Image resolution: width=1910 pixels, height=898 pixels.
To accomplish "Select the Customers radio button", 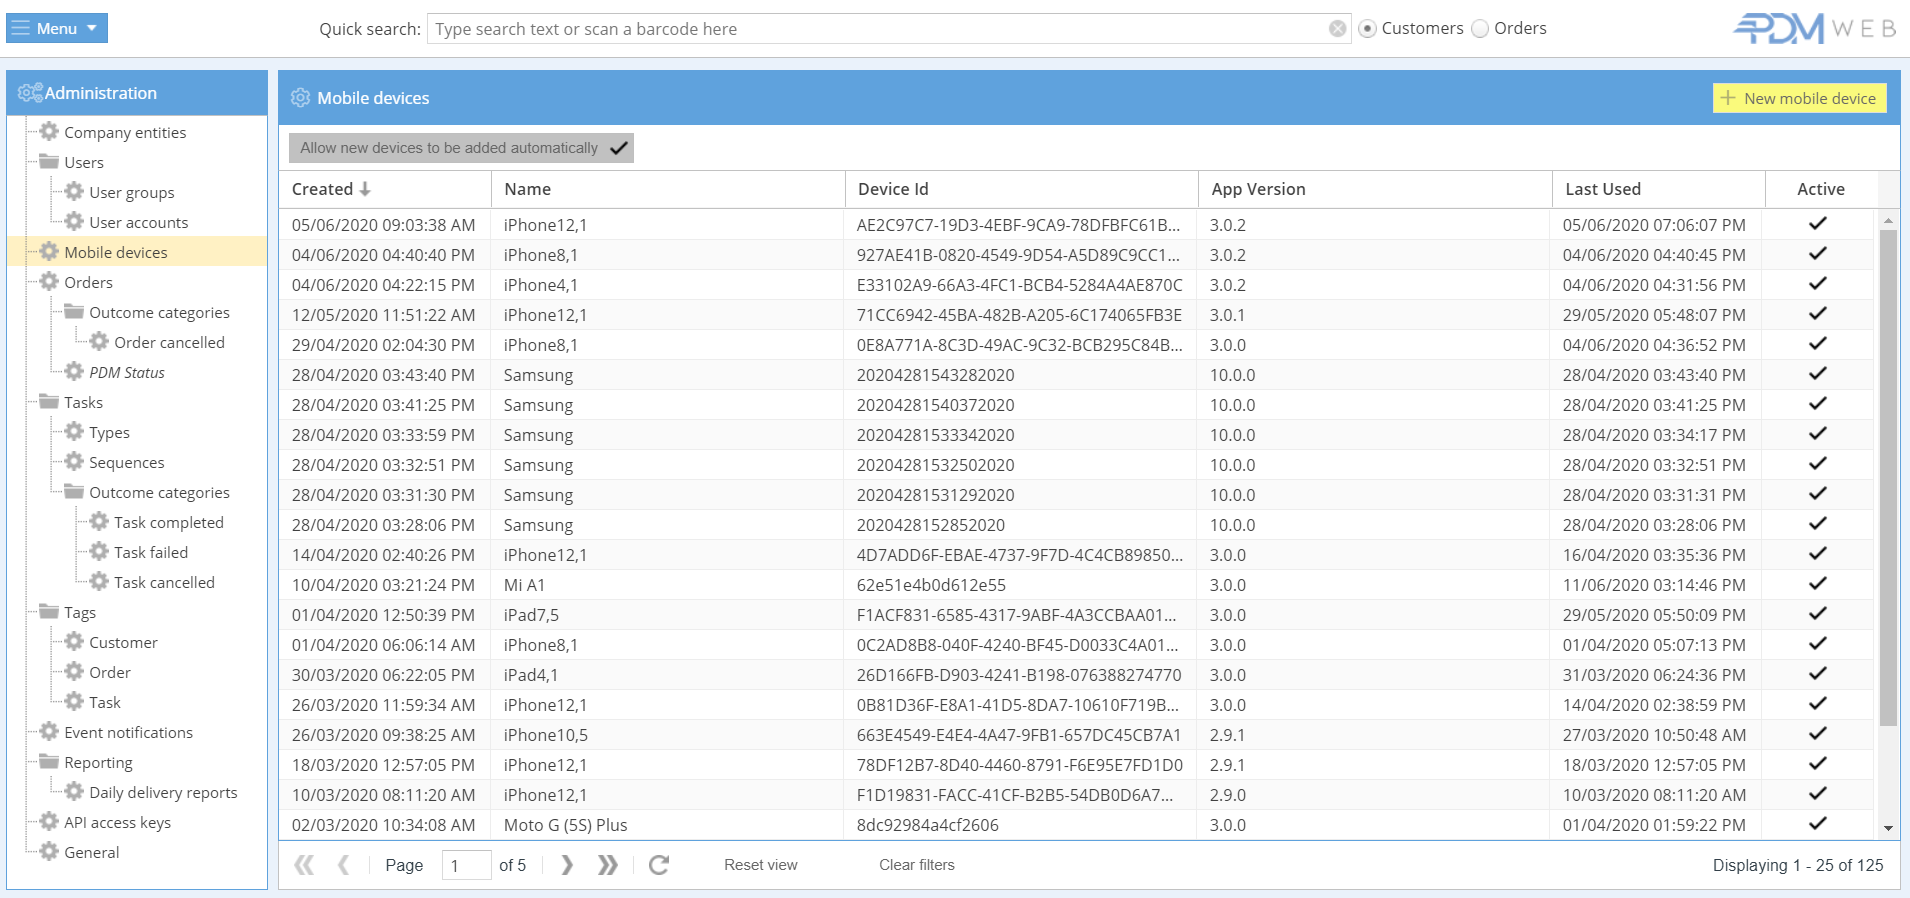I will (x=1367, y=29).
